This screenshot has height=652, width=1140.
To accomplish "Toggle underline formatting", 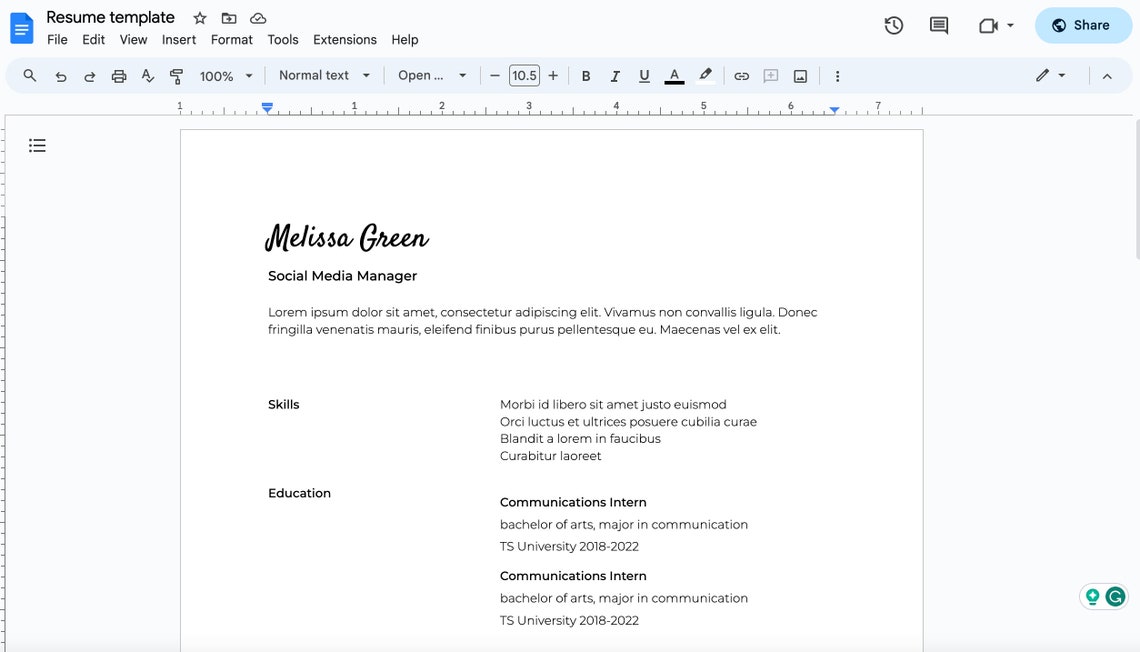I will 644,75.
